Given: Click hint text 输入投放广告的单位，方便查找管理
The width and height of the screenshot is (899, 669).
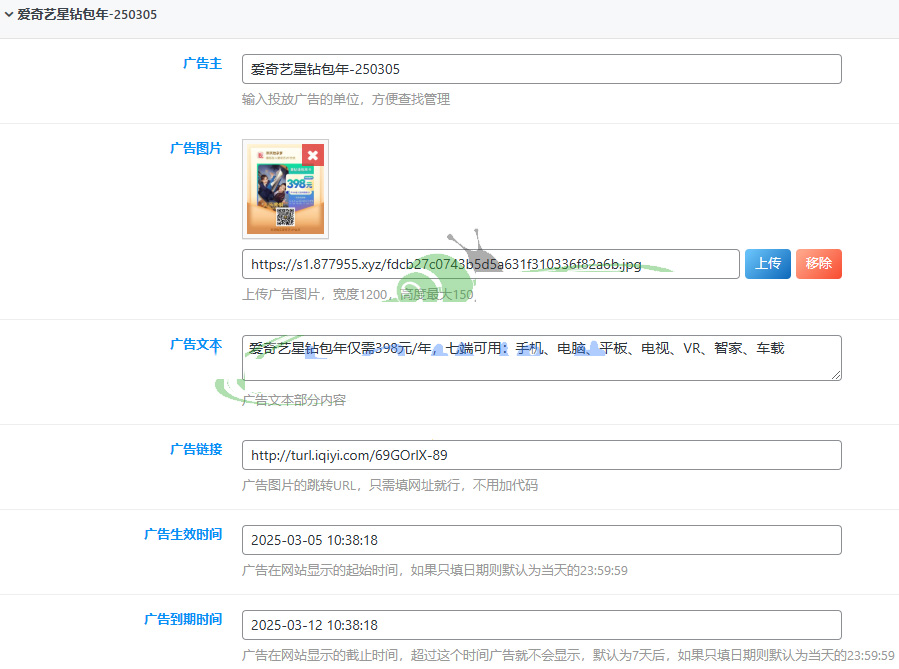Looking at the screenshot, I should 346,99.
